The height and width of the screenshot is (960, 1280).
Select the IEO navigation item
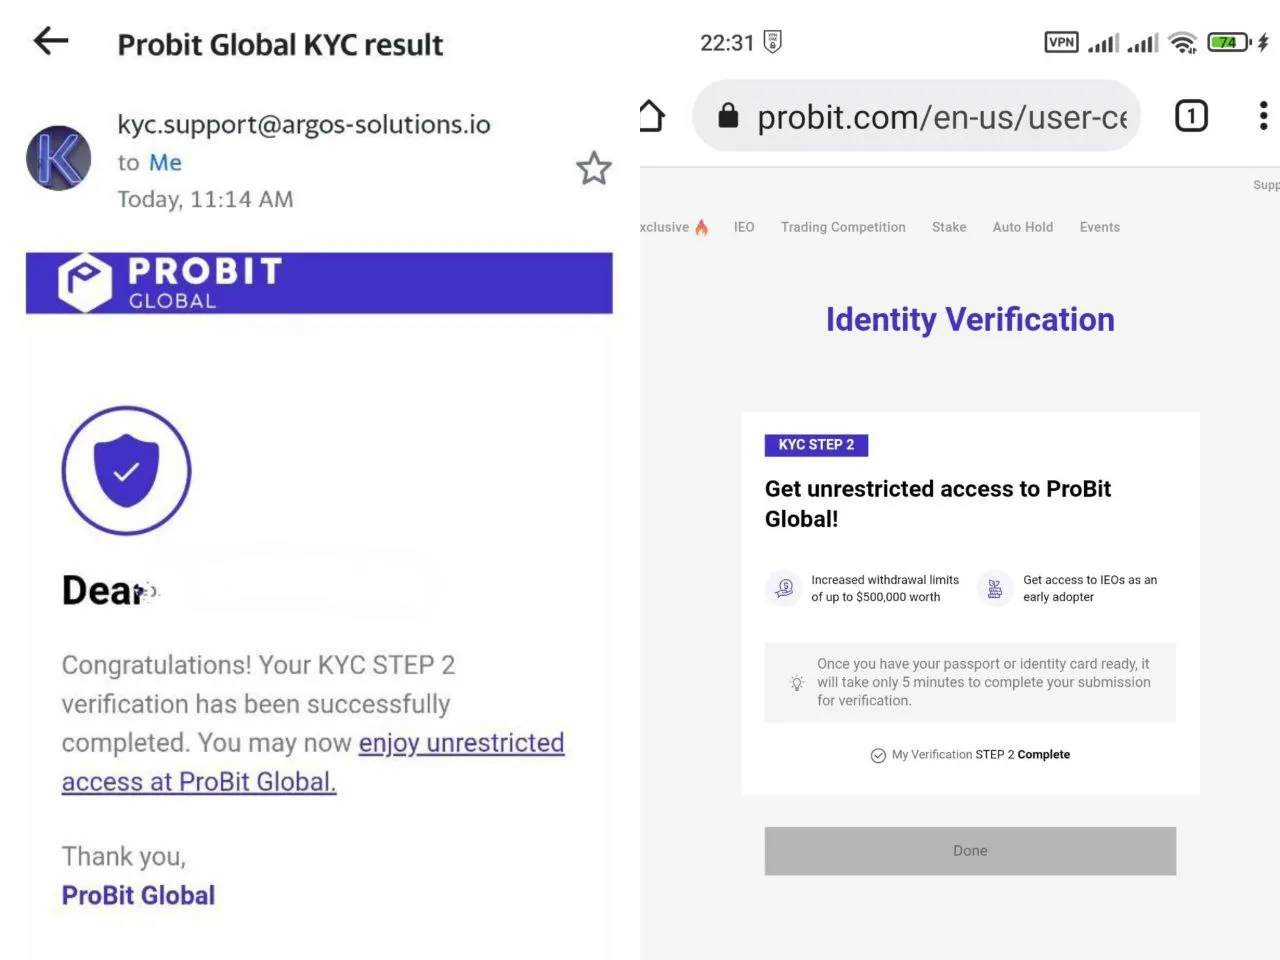[x=744, y=227]
